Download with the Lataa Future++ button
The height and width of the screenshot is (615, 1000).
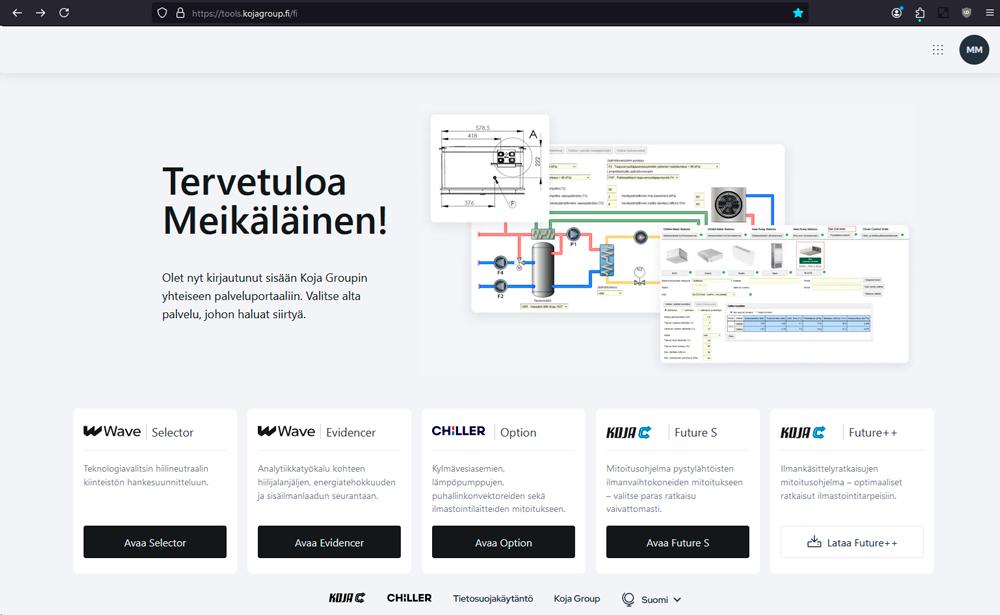point(852,542)
